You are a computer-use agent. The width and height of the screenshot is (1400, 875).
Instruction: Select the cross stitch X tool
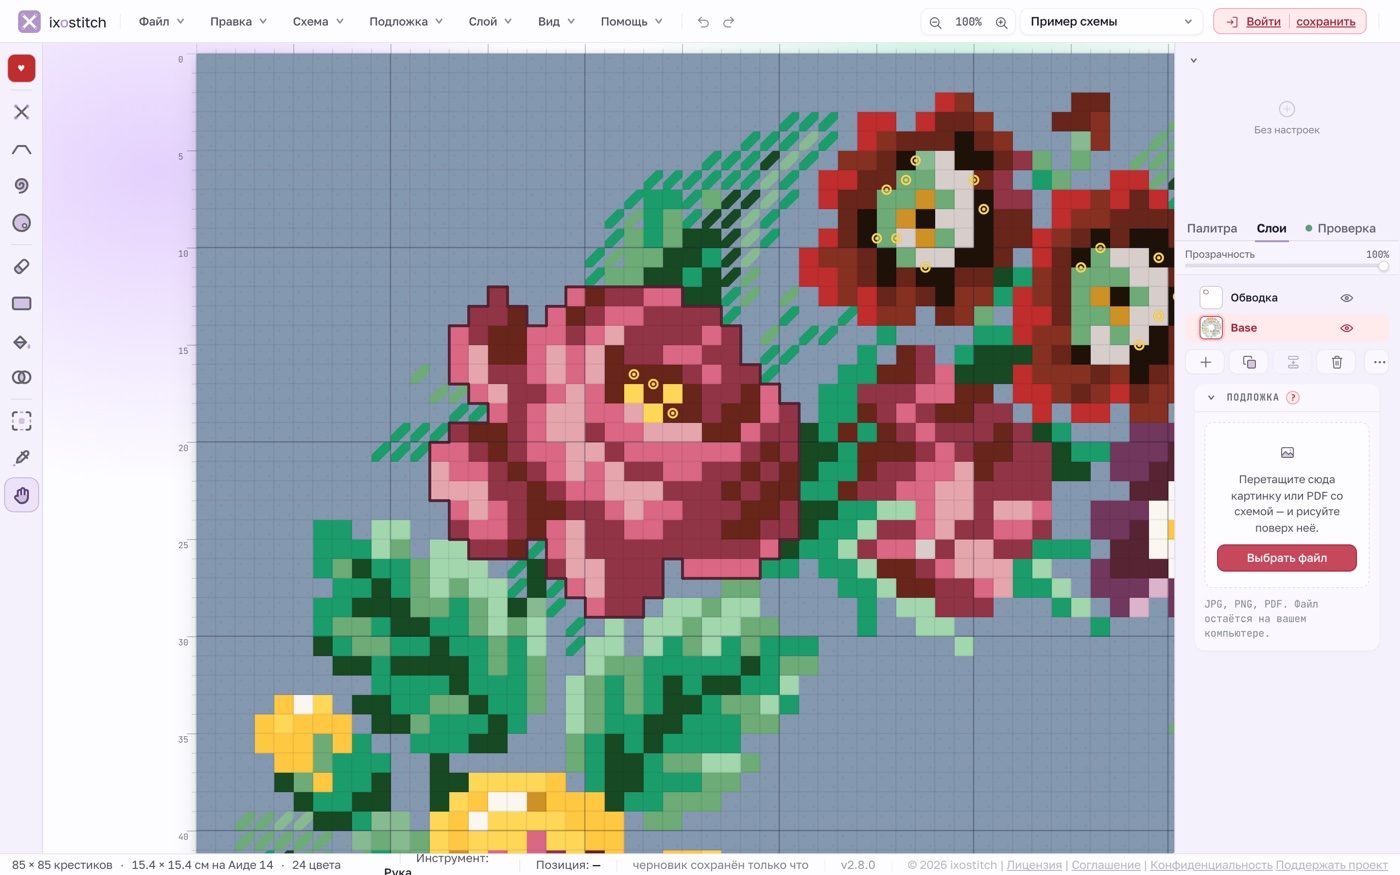[21, 112]
